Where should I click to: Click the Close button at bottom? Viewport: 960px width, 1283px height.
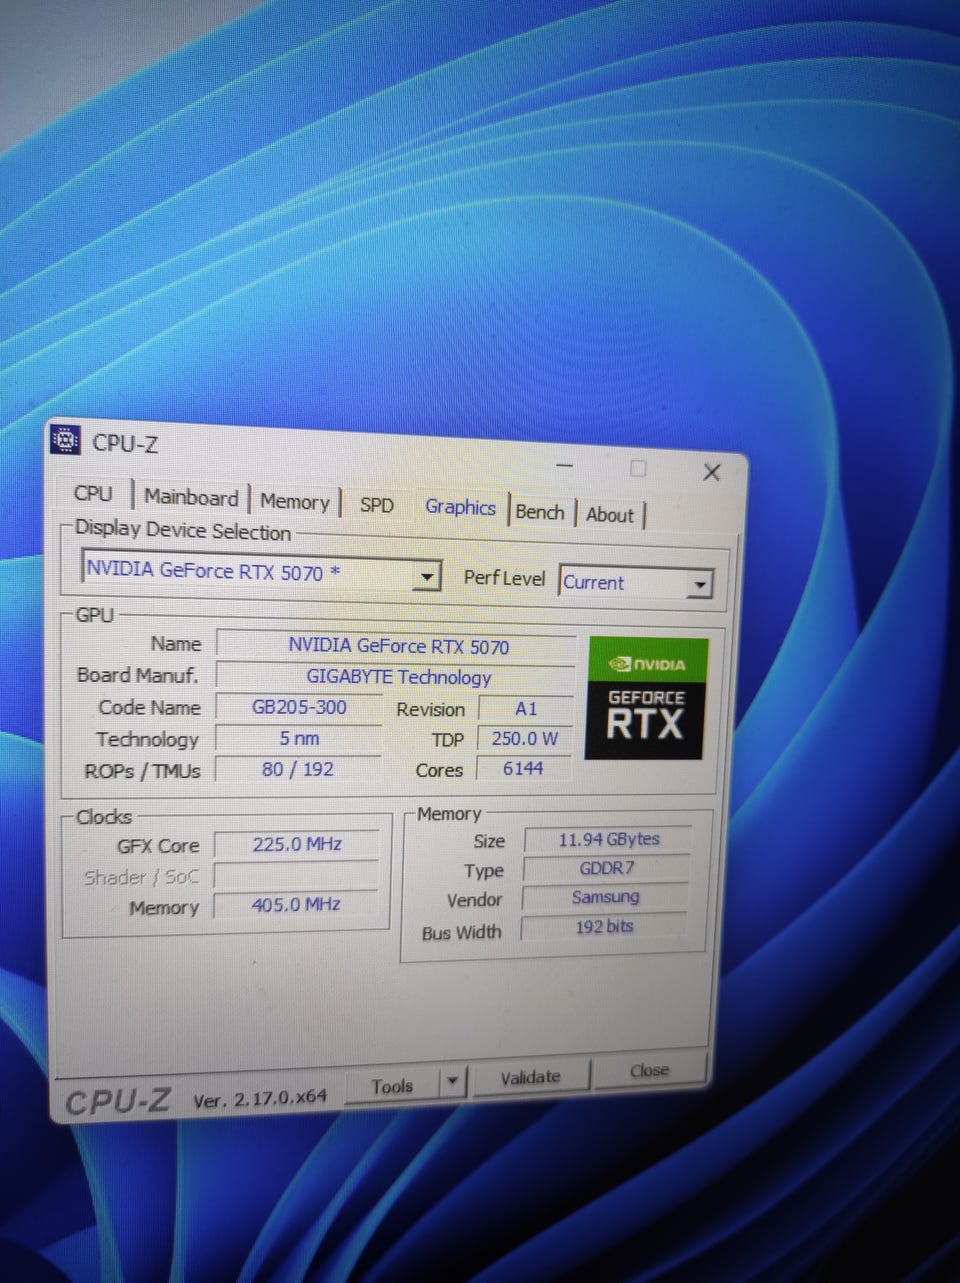point(649,1070)
